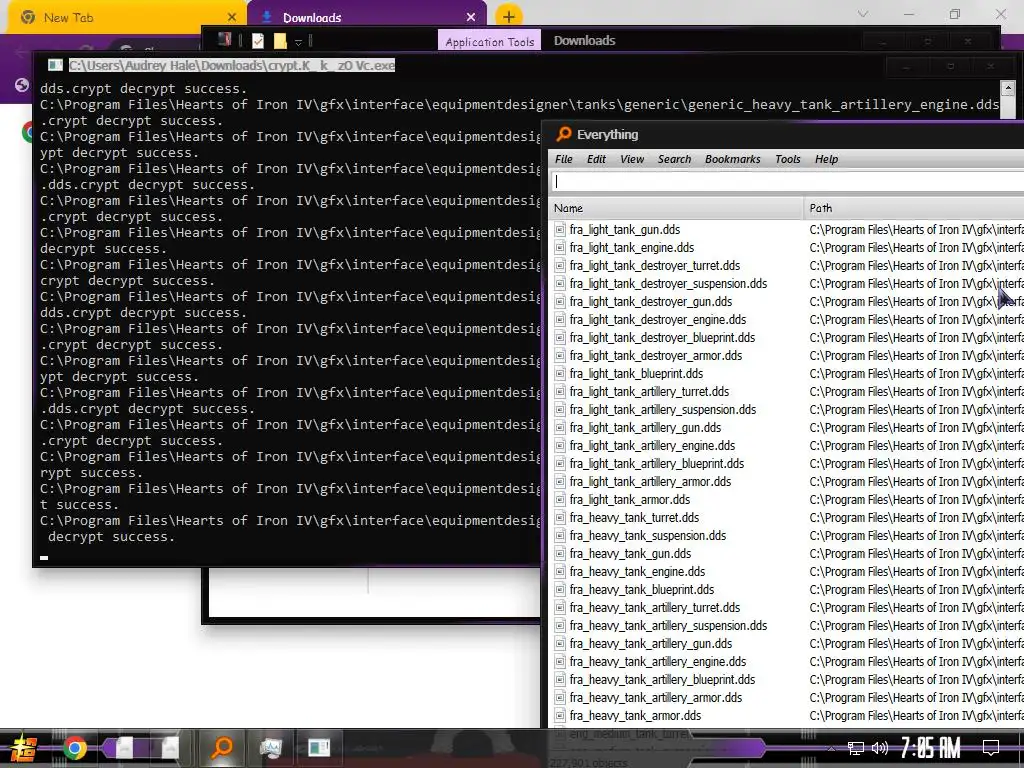Close the Downloads browser tab
The width and height of the screenshot is (1024, 768).
471,18
